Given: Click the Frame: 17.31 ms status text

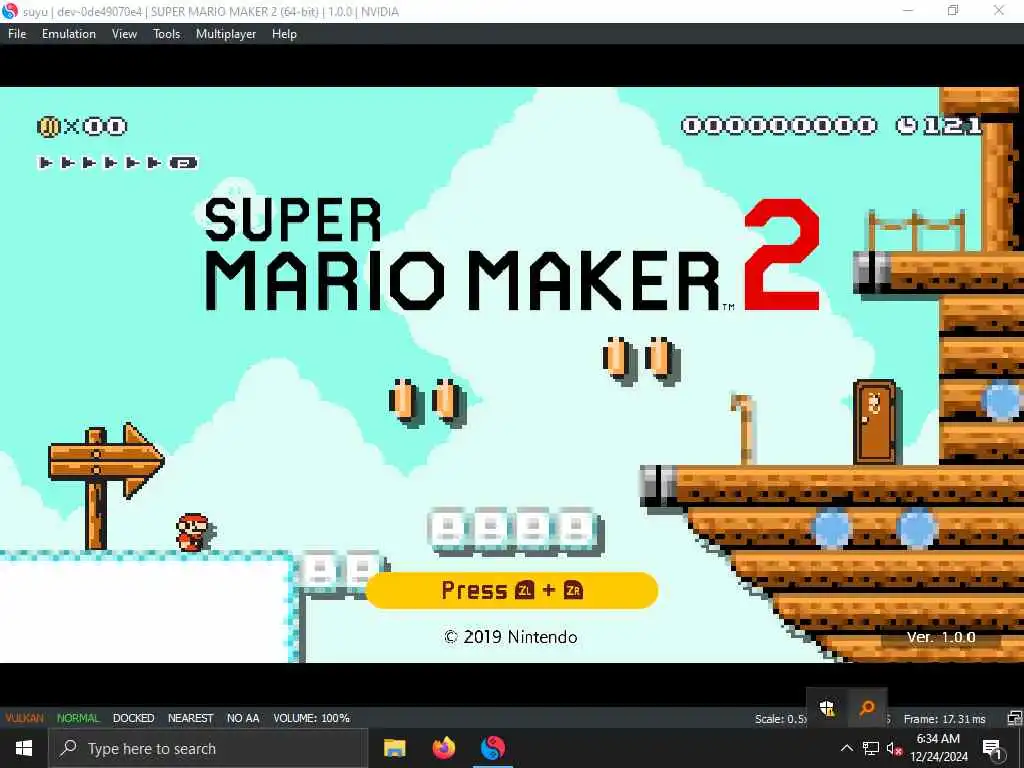Looking at the screenshot, I should click(944, 719).
